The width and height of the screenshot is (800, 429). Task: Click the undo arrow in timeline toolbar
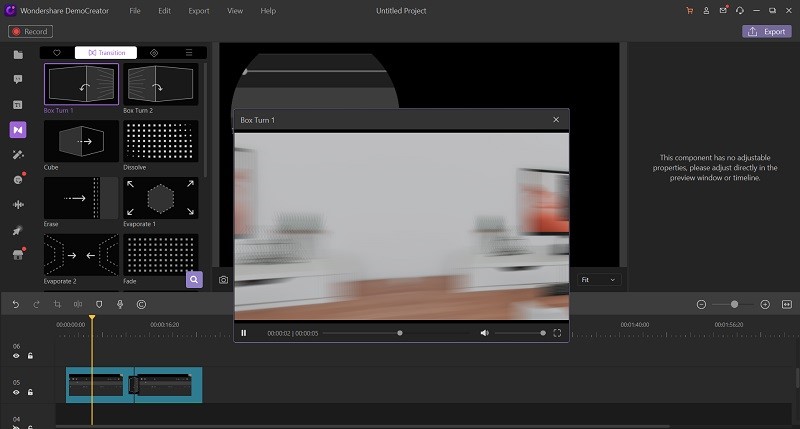(x=16, y=305)
